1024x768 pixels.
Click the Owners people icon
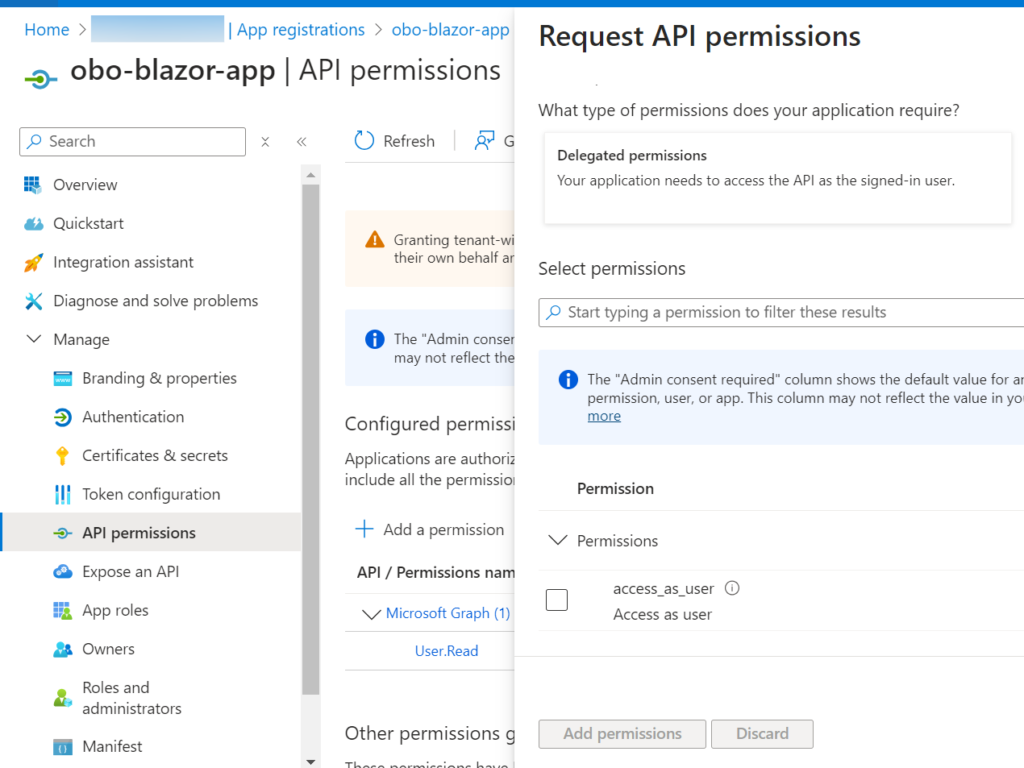[x=63, y=649]
